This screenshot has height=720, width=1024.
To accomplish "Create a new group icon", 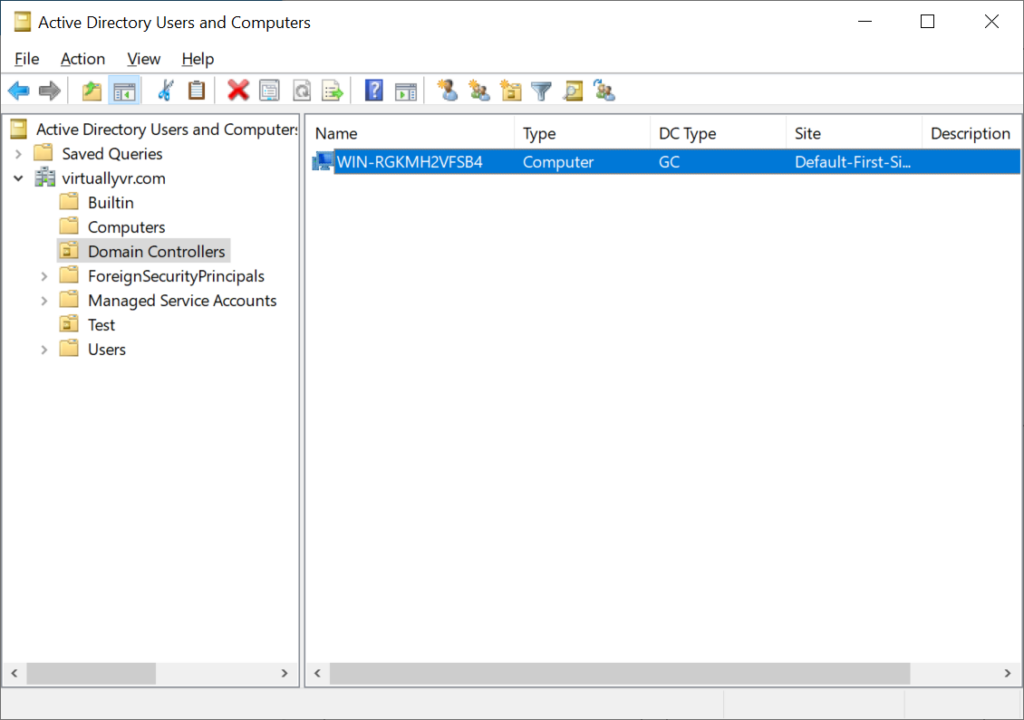I will (x=479, y=91).
